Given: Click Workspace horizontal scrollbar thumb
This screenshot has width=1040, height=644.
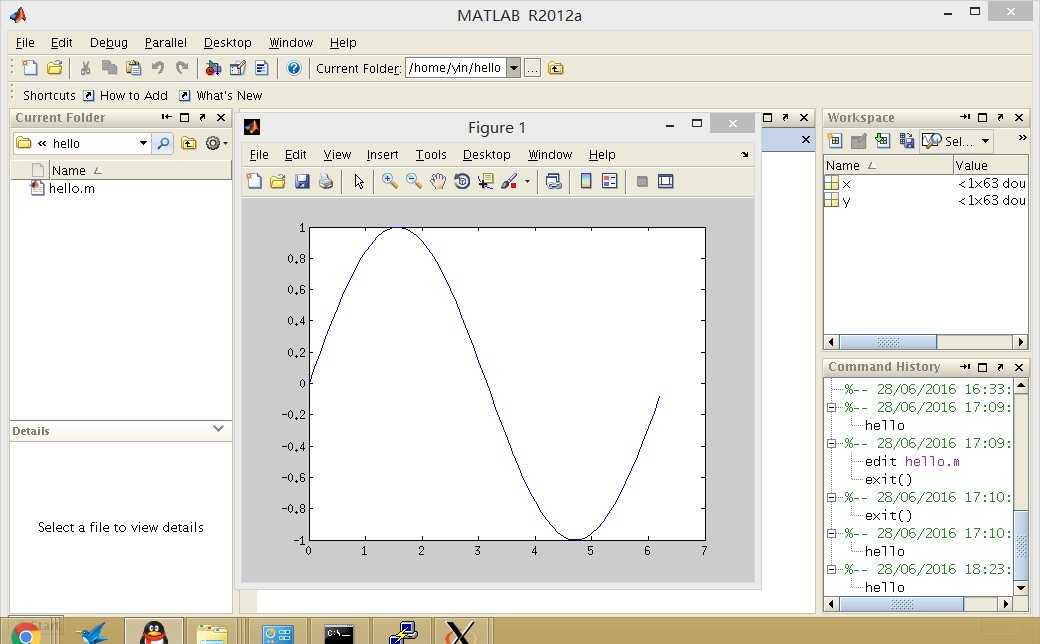Looking at the screenshot, I should [888, 342].
